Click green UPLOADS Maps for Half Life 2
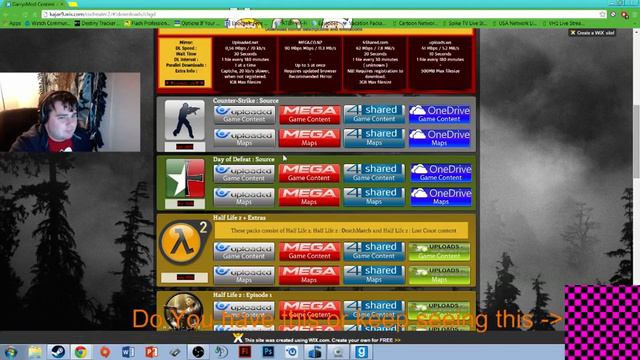Image resolution: width=640 pixels, height=360 pixels. tap(440, 275)
